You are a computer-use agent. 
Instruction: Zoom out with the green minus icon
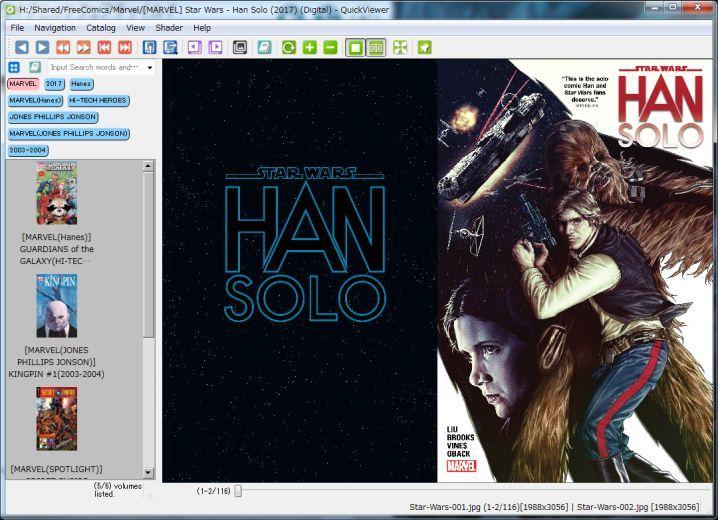point(330,47)
